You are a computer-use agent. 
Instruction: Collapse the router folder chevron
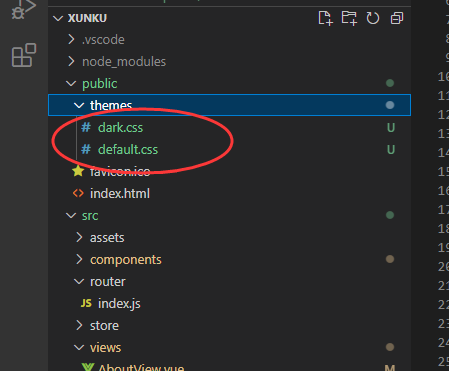pyautogui.click(x=79, y=282)
